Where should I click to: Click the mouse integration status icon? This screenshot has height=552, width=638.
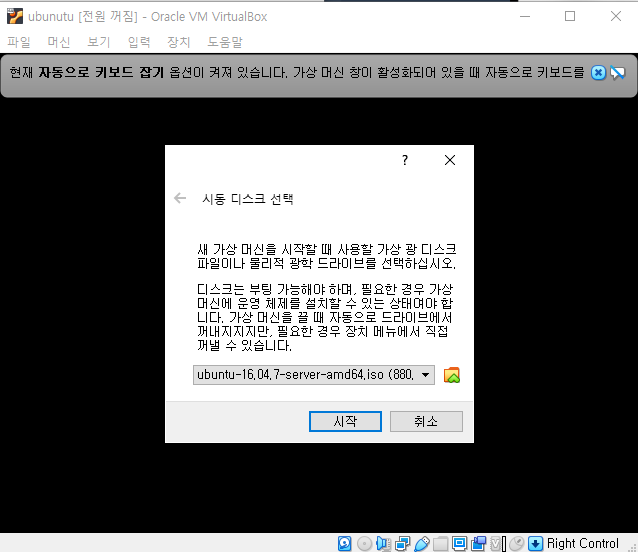(516, 543)
